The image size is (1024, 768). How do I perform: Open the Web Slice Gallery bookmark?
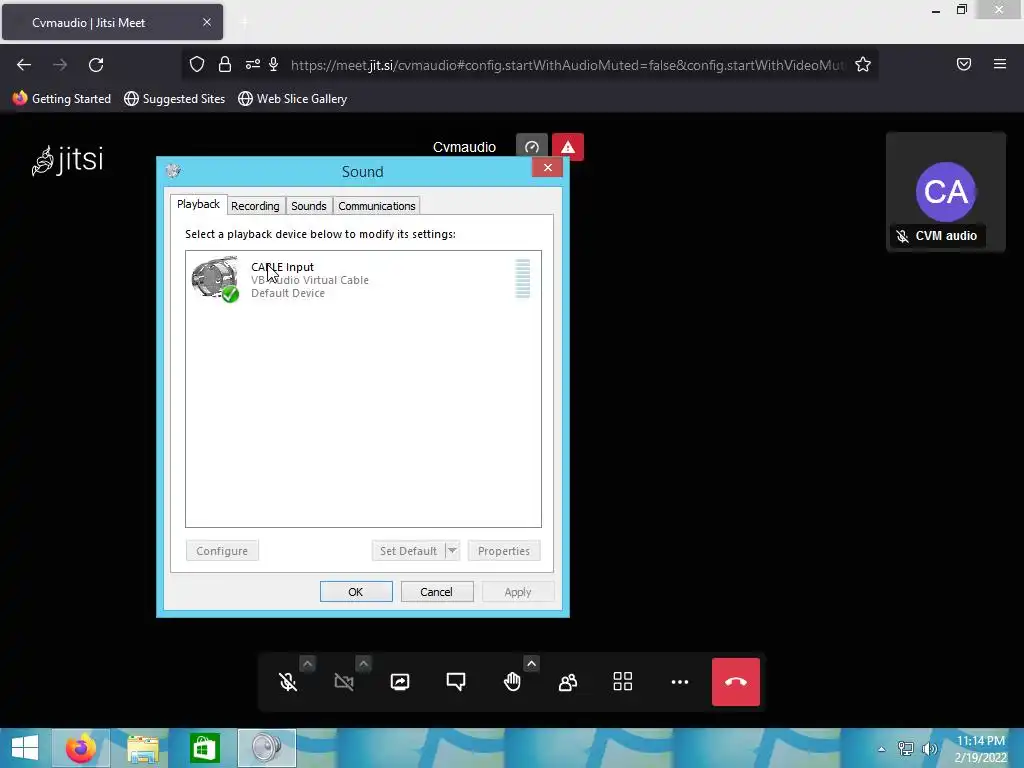tap(293, 99)
